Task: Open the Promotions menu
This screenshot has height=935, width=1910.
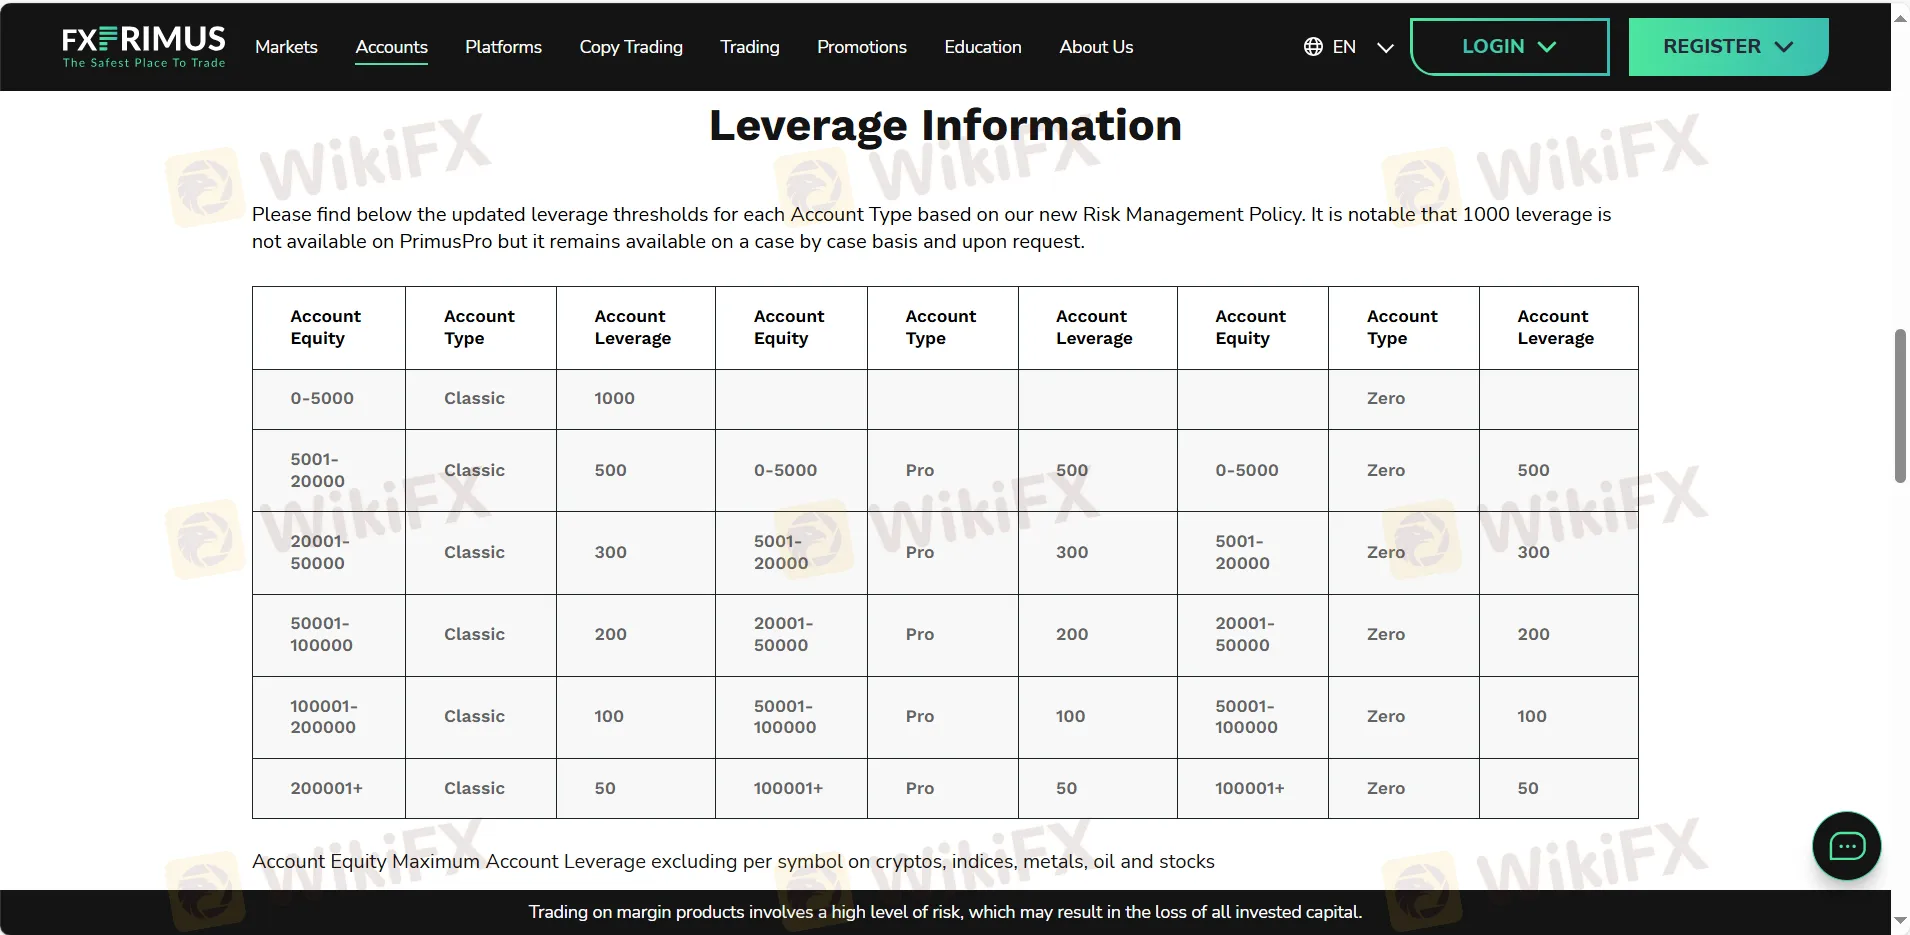Action: tap(862, 47)
